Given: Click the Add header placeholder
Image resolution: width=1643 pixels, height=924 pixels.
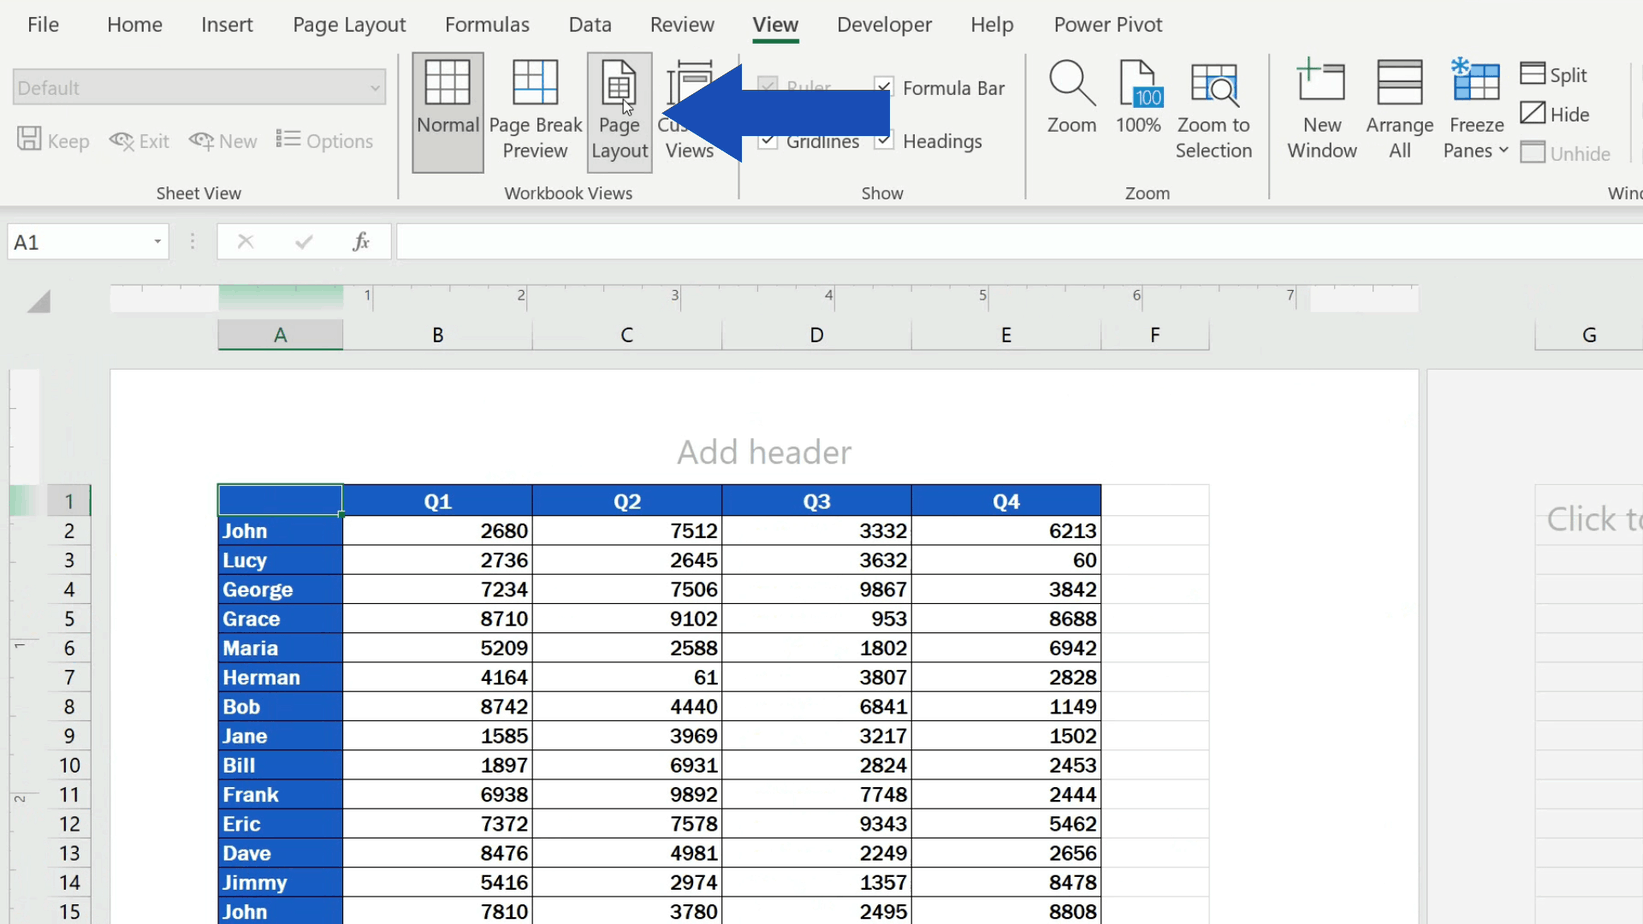Looking at the screenshot, I should pyautogui.click(x=764, y=452).
